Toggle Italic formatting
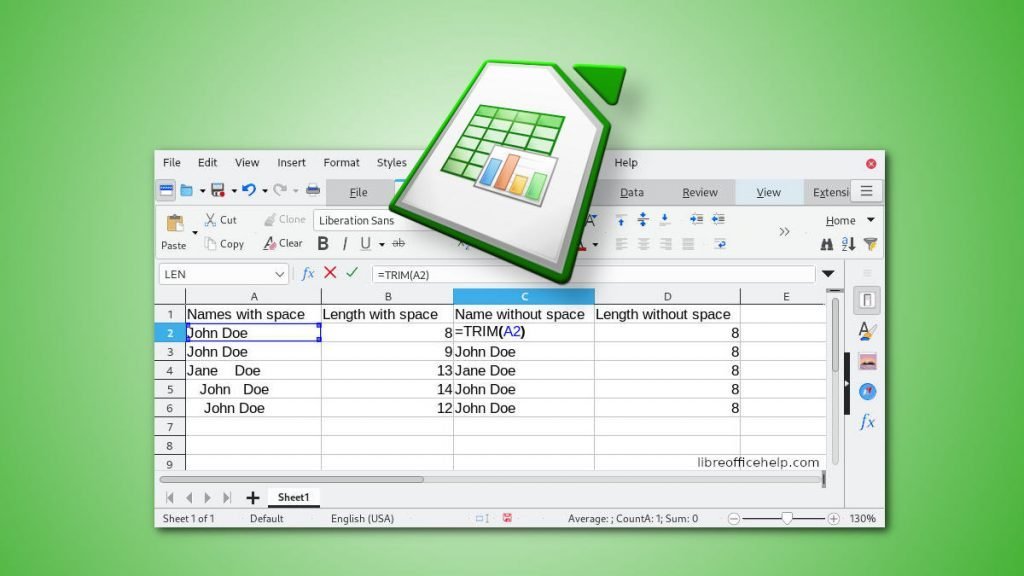 click(x=345, y=244)
